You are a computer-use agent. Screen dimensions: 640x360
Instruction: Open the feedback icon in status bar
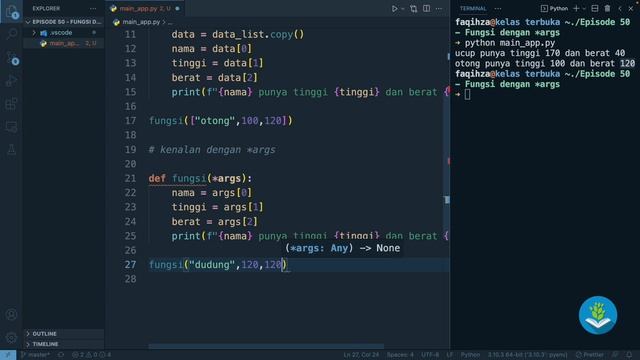coord(615,355)
